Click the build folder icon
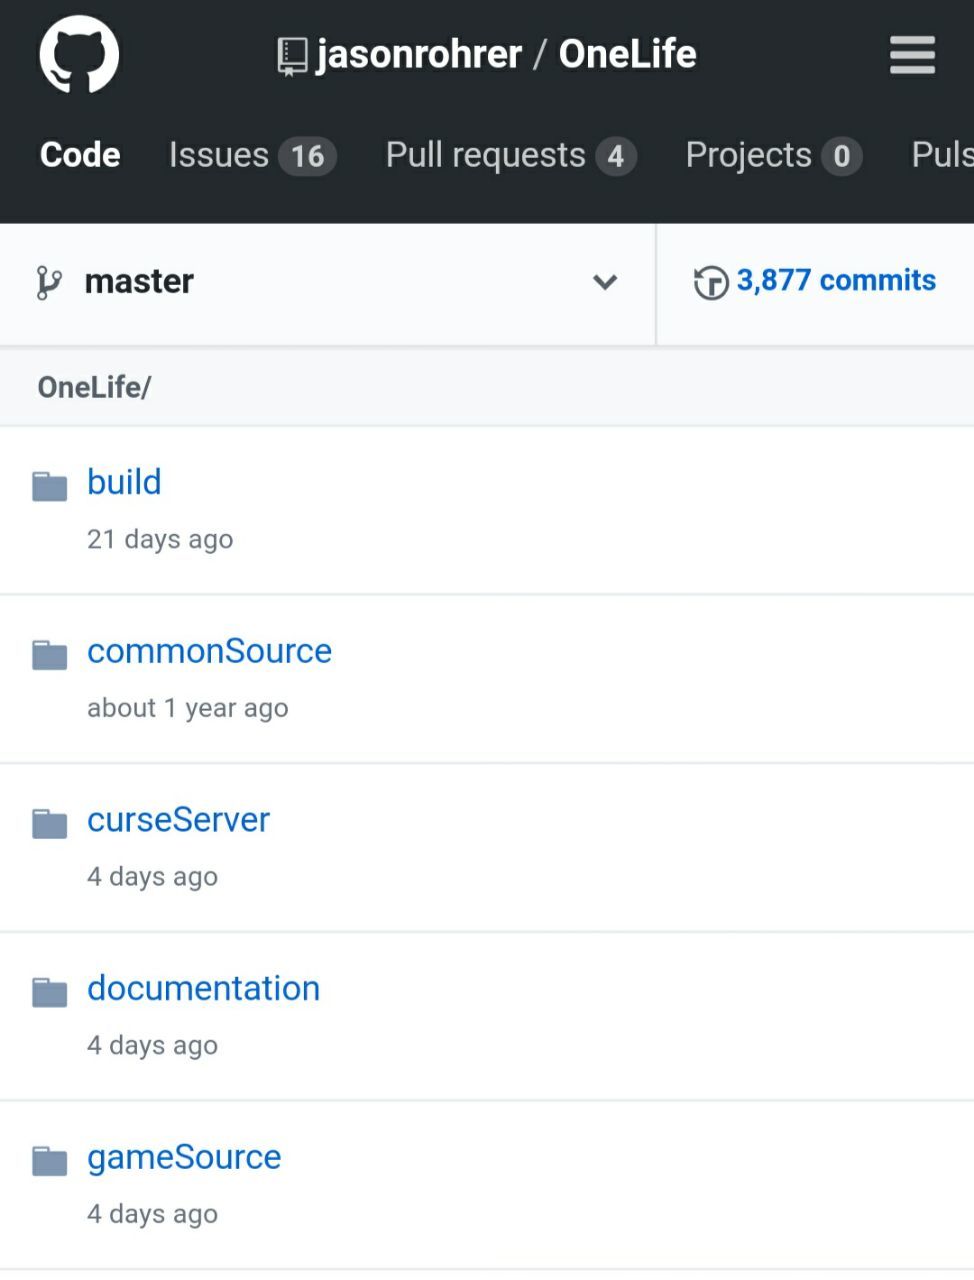Image resolution: width=974 pixels, height=1280 pixels. point(49,486)
